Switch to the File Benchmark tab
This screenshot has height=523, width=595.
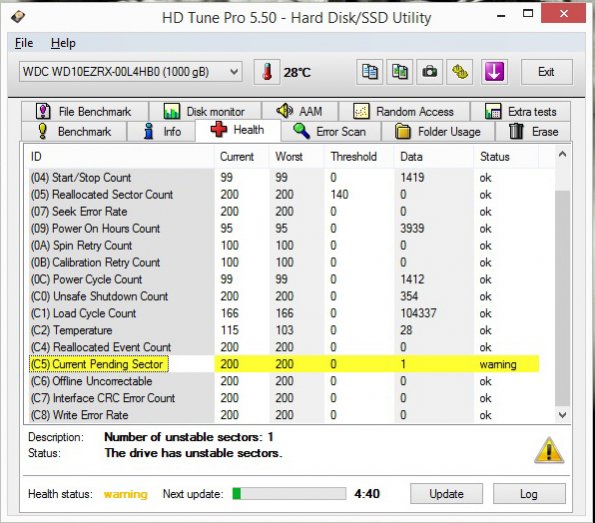pyautogui.click(x=85, y=112)
